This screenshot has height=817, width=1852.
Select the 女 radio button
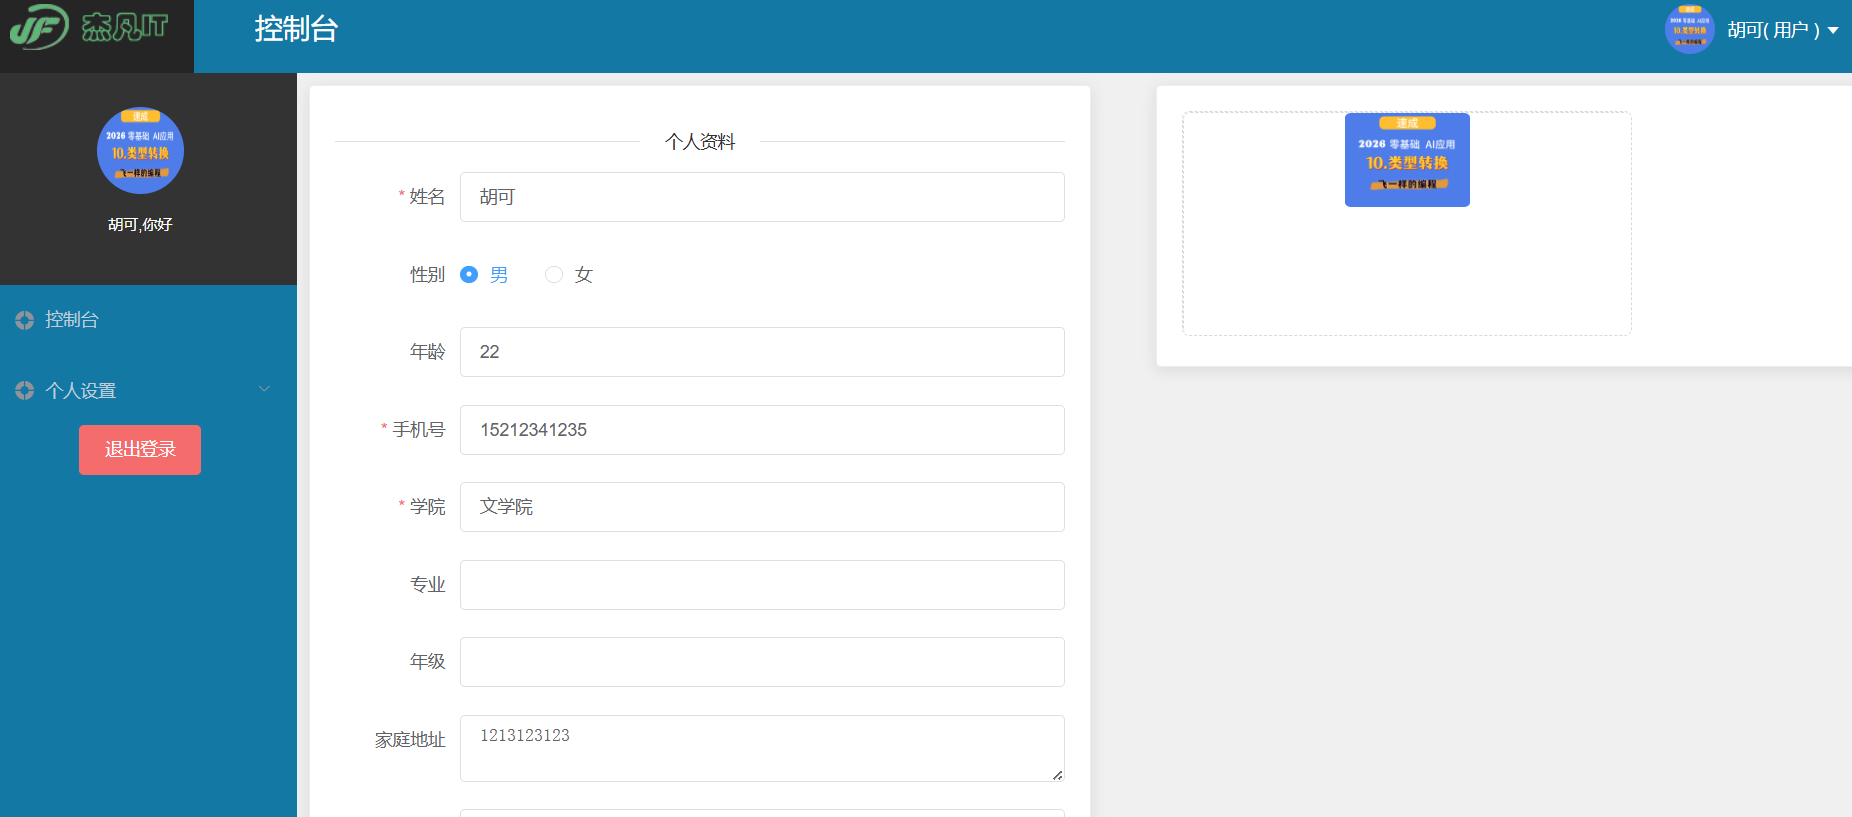(x=554, y=274)
